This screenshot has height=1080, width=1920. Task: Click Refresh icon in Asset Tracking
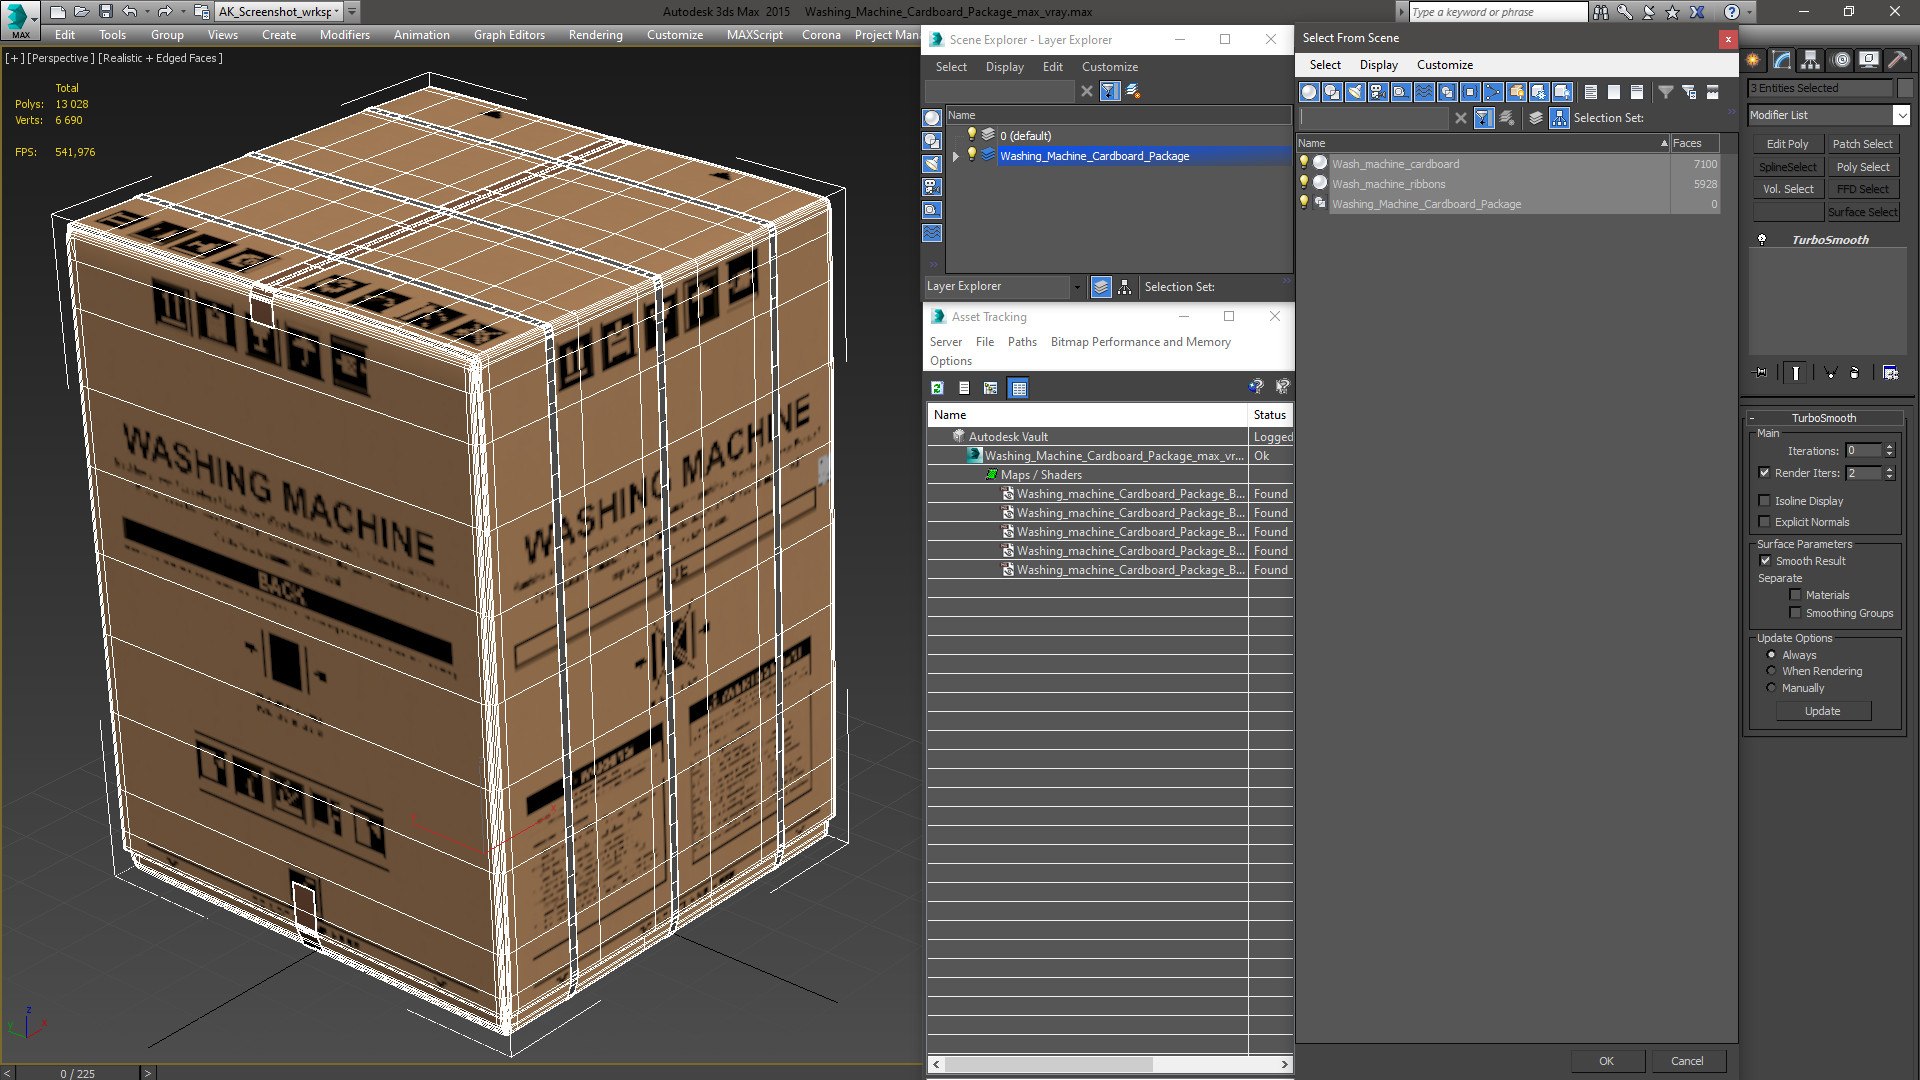point(937,388)
